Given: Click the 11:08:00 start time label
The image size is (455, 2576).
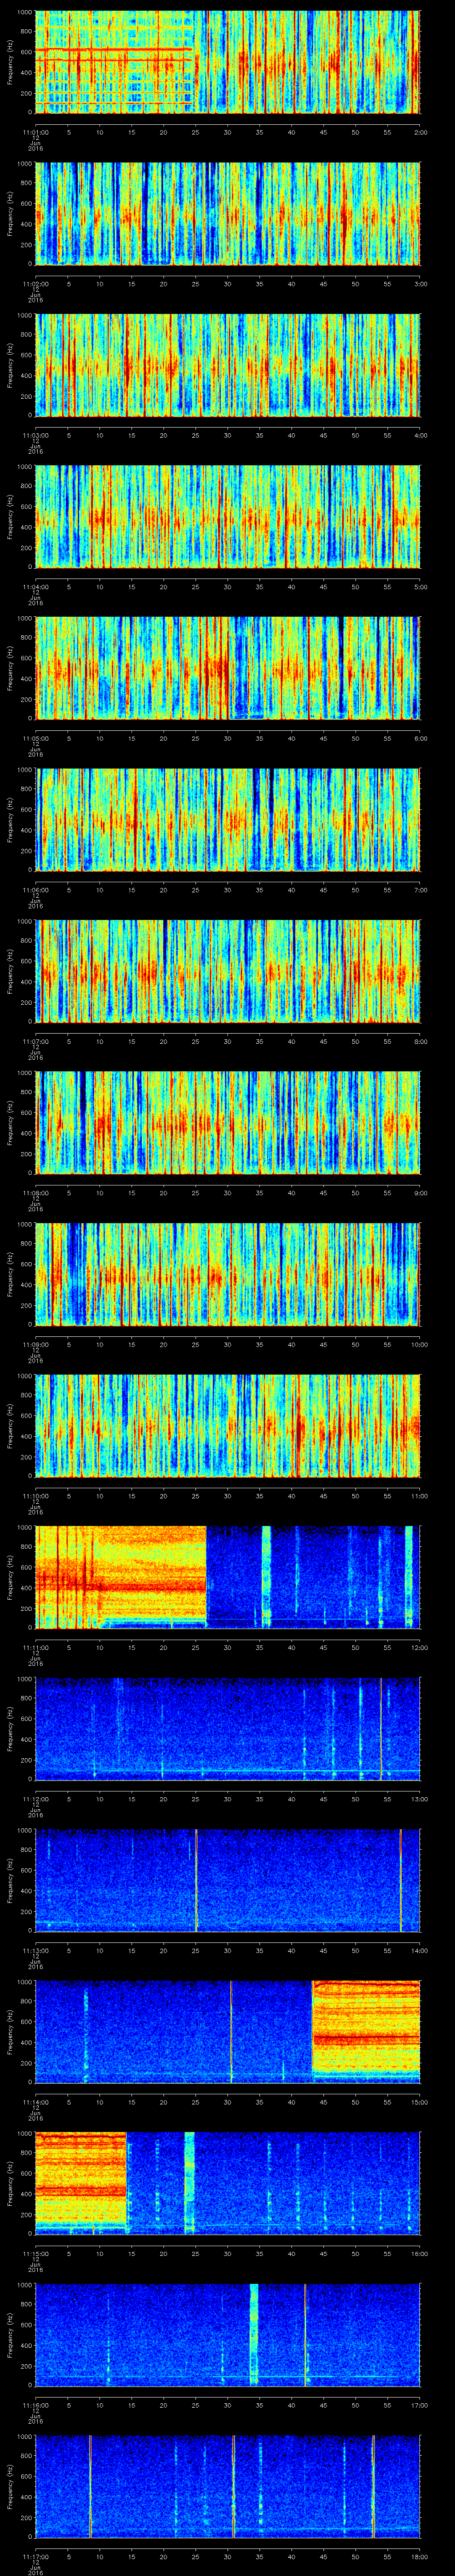Looking at the screenshot, I should (x=36, y=1193).
